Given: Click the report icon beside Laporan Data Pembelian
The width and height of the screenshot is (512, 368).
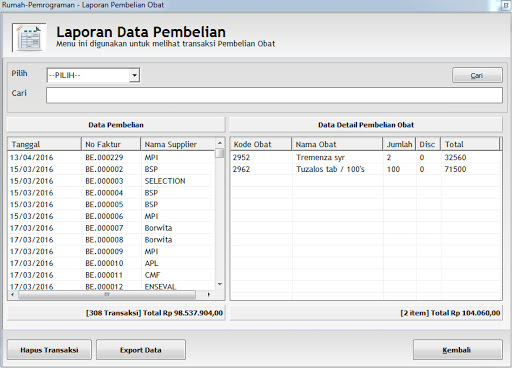Looking at the screenshot, I should tap(29, 37).
